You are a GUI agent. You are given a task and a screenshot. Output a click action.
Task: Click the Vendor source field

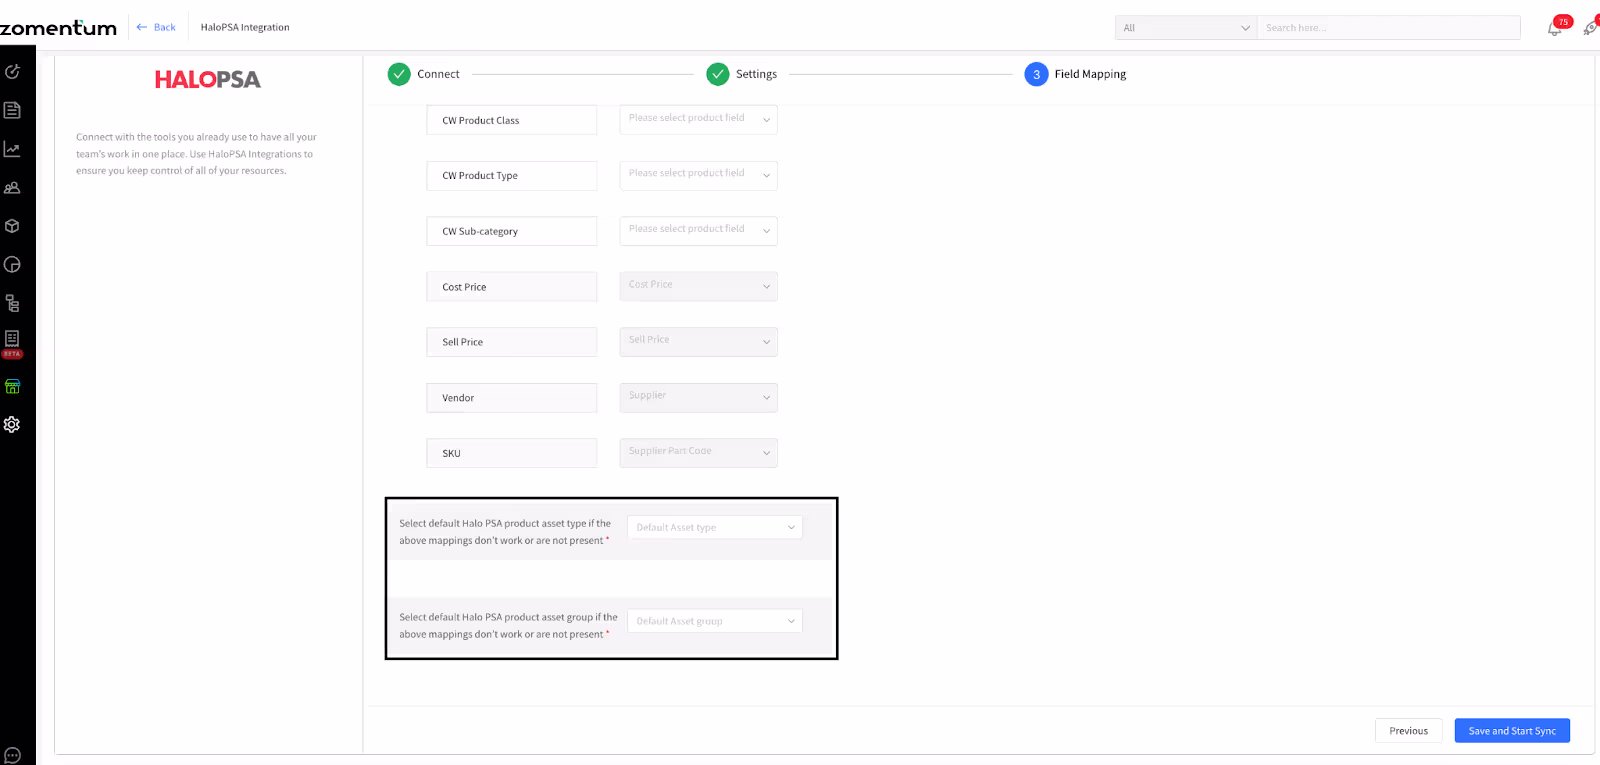512,398
